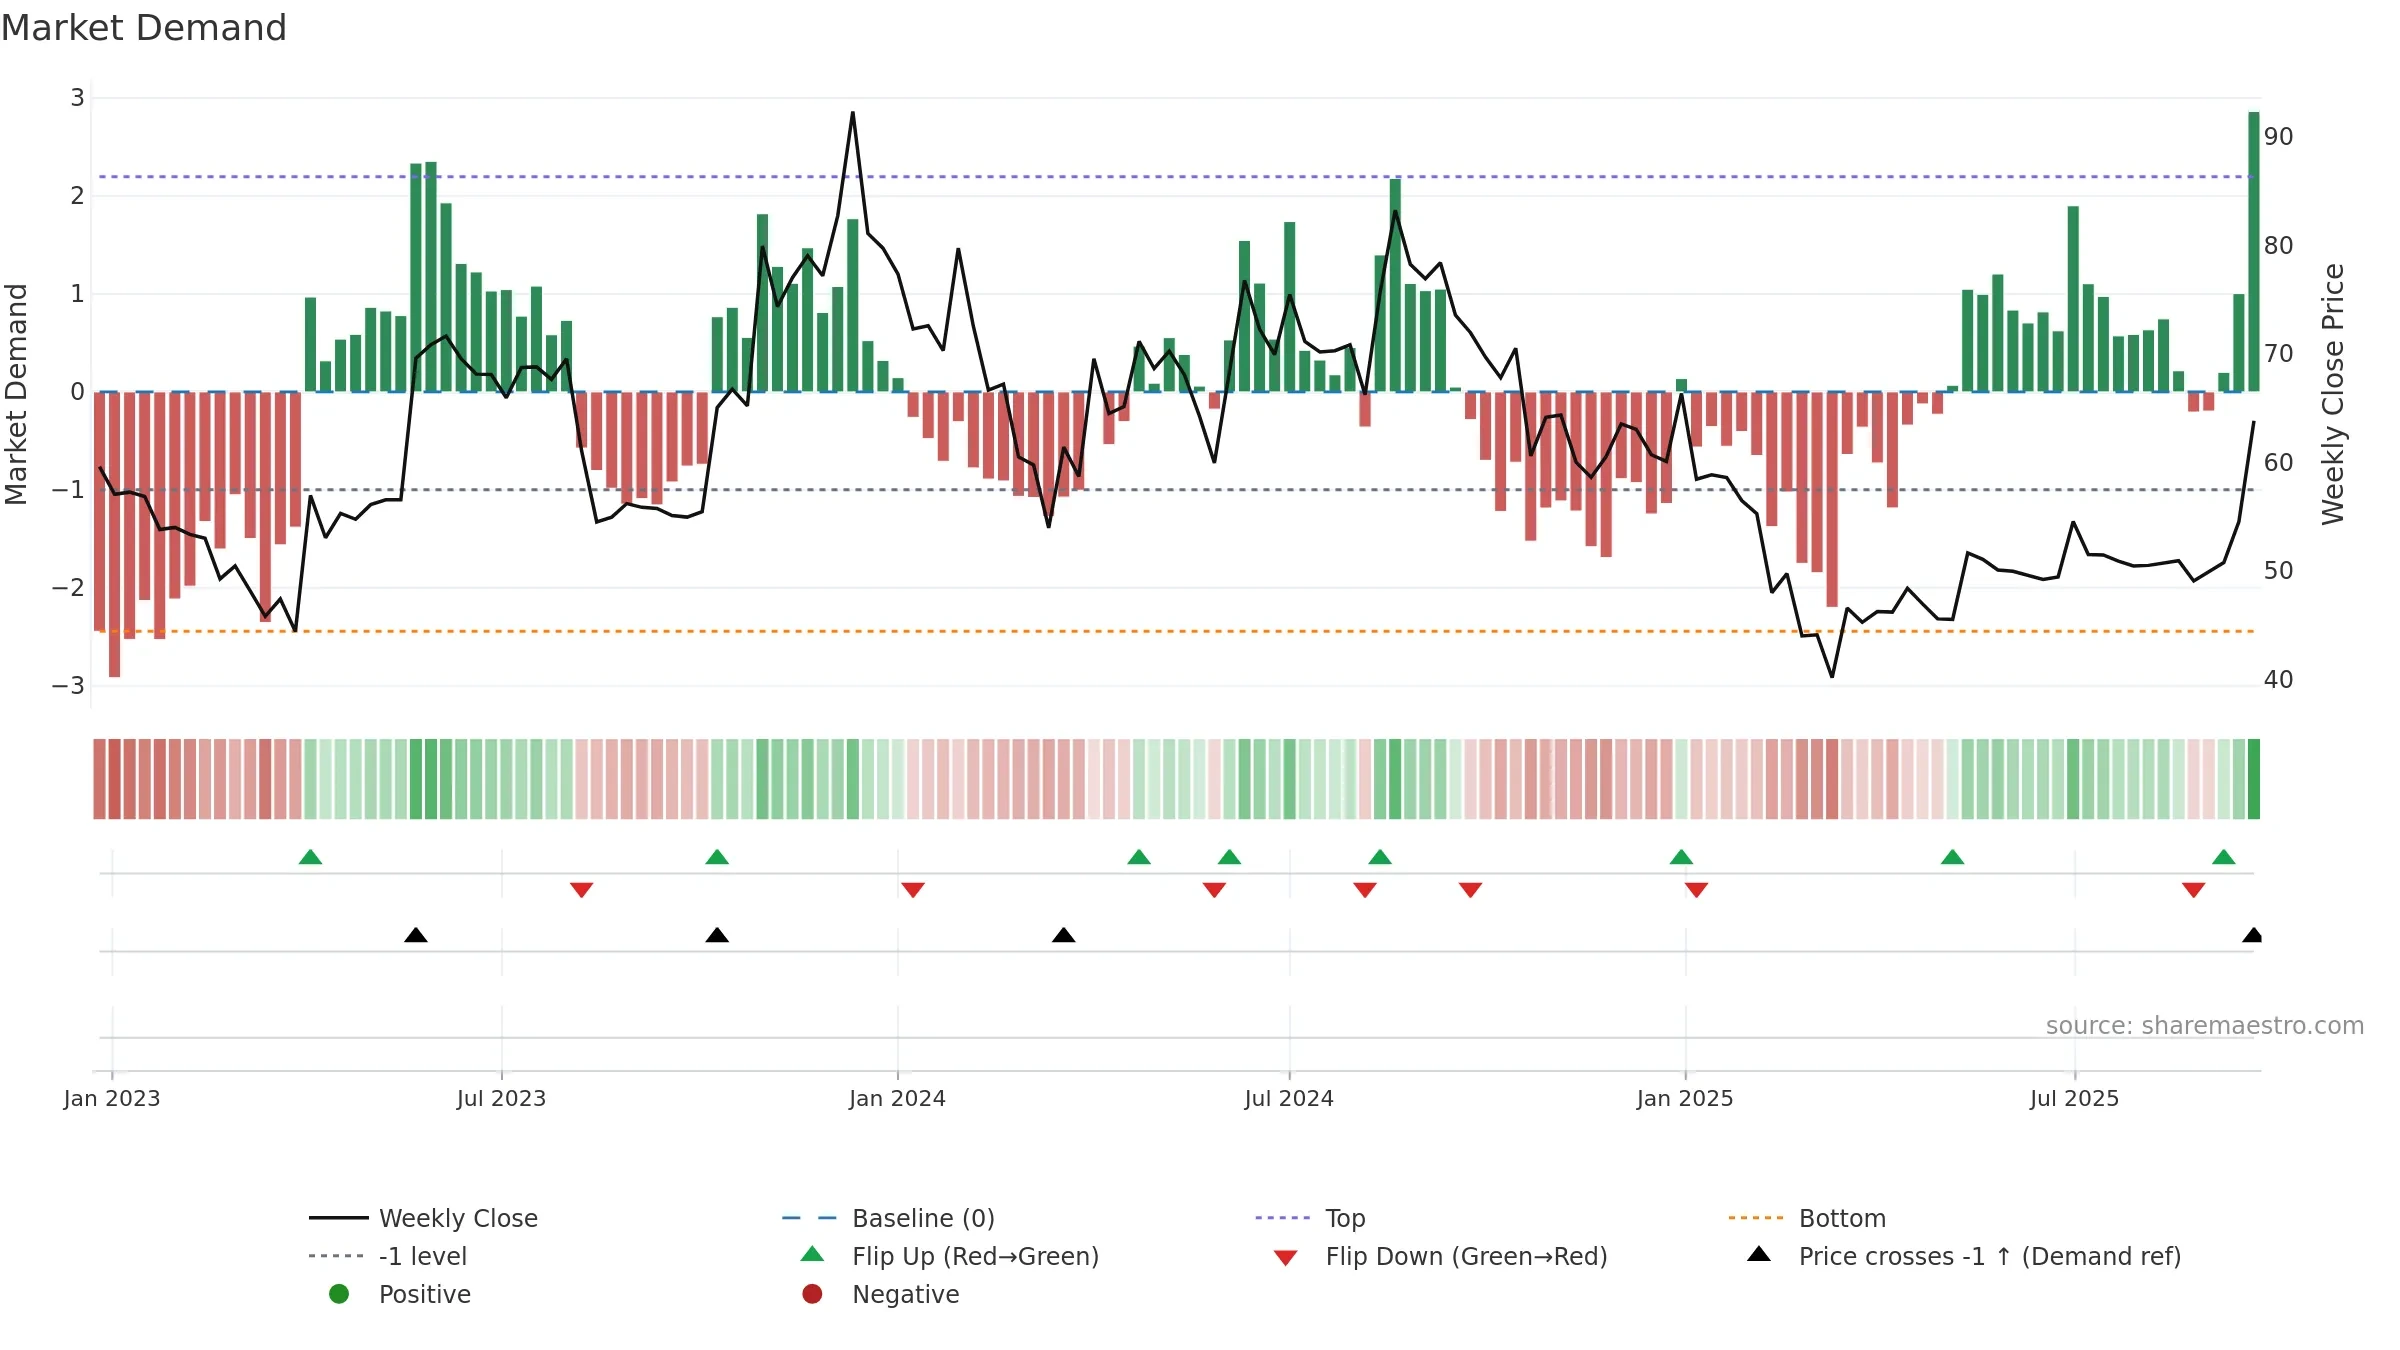Screen dimensions: 2400x1350
Task: Select the black price-cross marker at March 2024
Action: pyautogui.click(x=1064, y=935)
